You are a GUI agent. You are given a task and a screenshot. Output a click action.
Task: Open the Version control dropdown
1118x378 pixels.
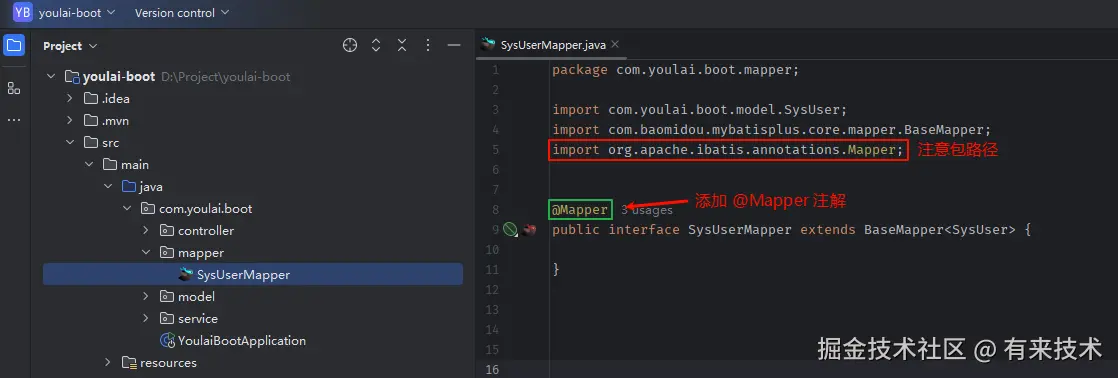point(182,13)
